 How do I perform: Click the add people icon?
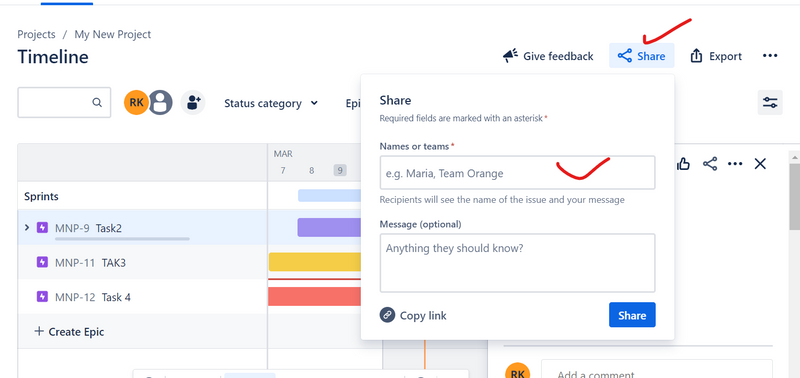193,103
